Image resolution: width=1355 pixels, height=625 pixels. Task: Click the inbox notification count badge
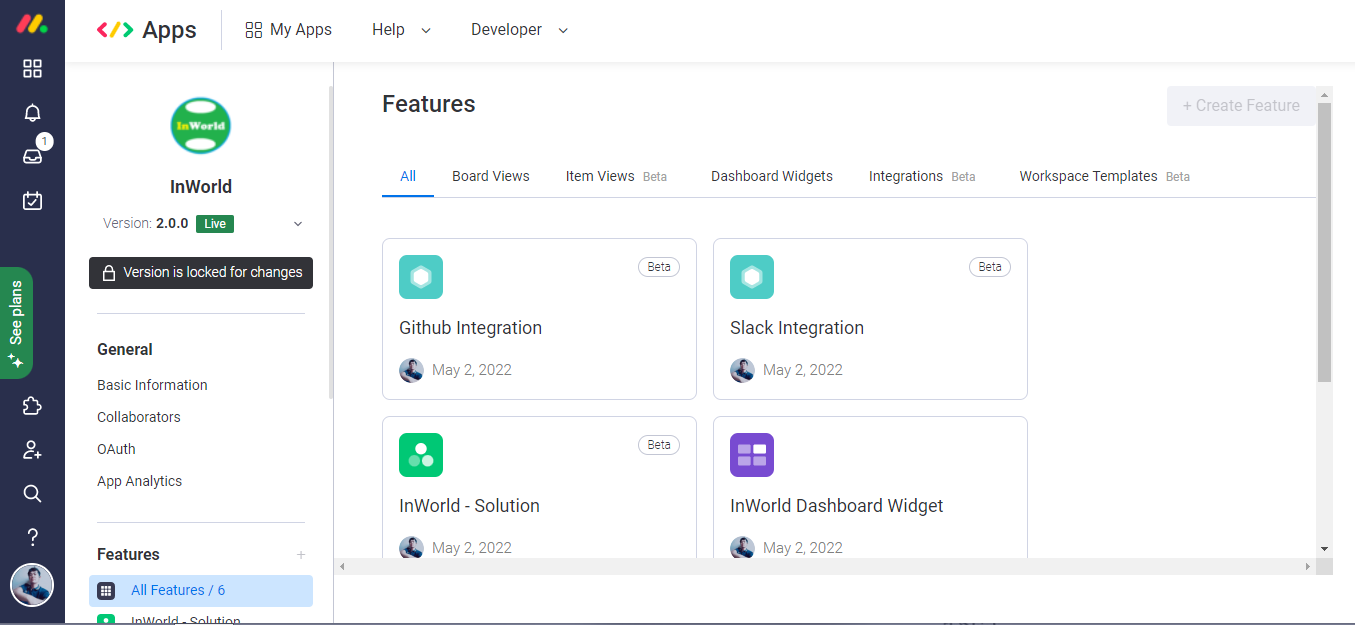point(44,142)
